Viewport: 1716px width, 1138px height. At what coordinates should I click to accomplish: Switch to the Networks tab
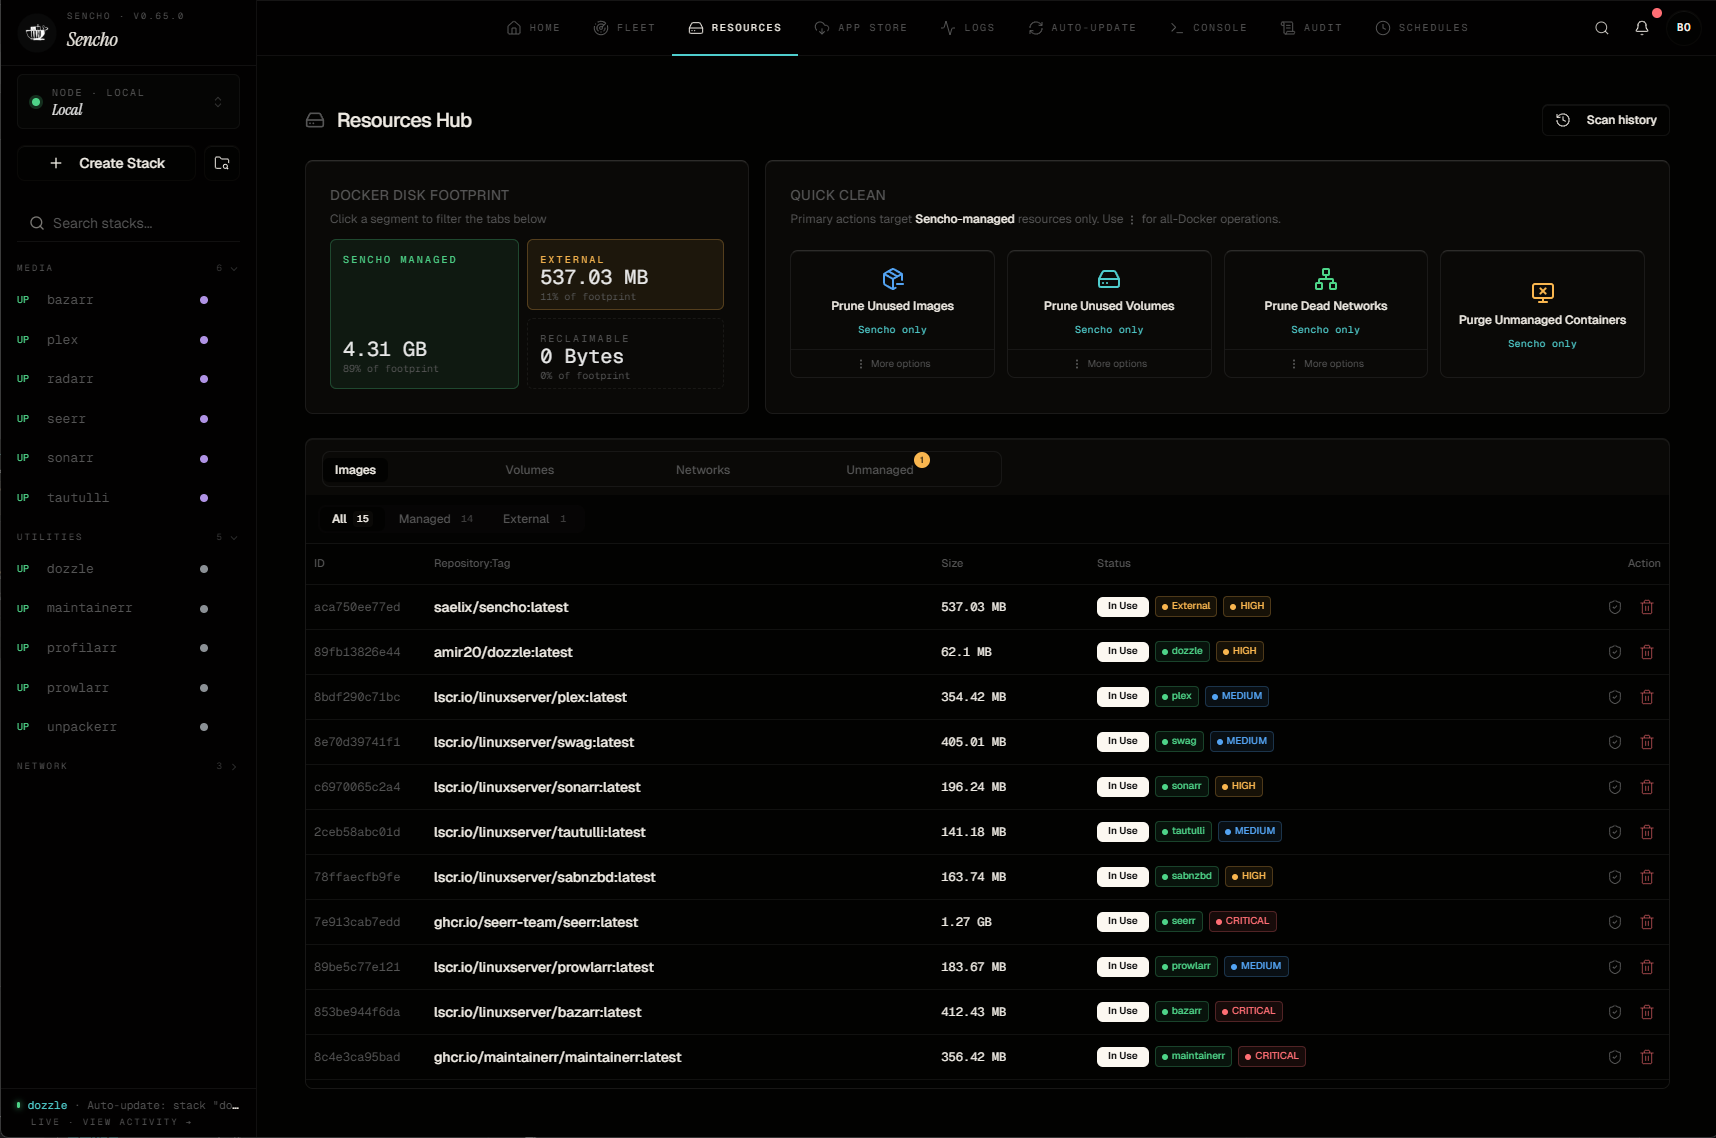click(x=703, y=470)
